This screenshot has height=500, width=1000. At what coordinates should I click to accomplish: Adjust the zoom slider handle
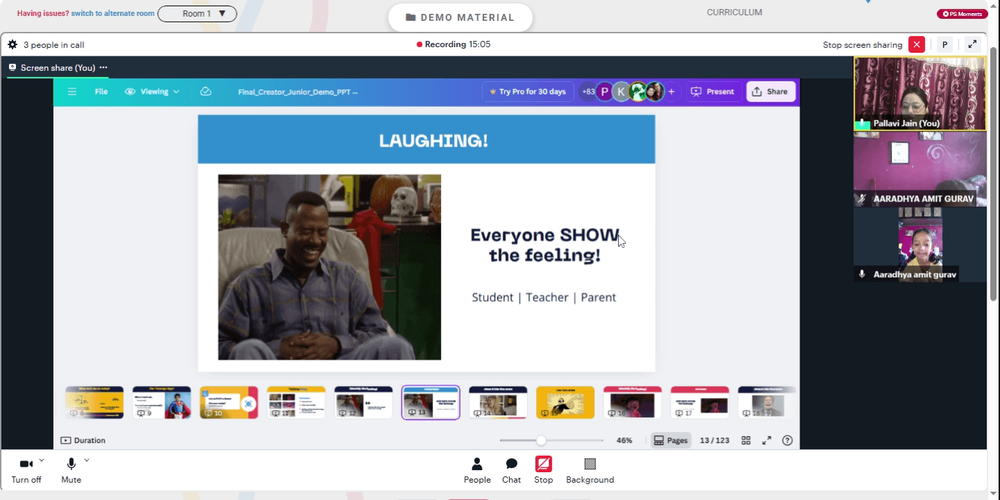click(541, 440)
